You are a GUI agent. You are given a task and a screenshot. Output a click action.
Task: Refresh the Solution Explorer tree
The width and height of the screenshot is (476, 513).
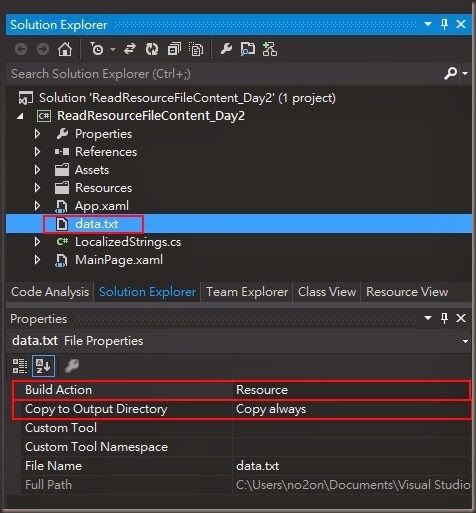point(152,49)
